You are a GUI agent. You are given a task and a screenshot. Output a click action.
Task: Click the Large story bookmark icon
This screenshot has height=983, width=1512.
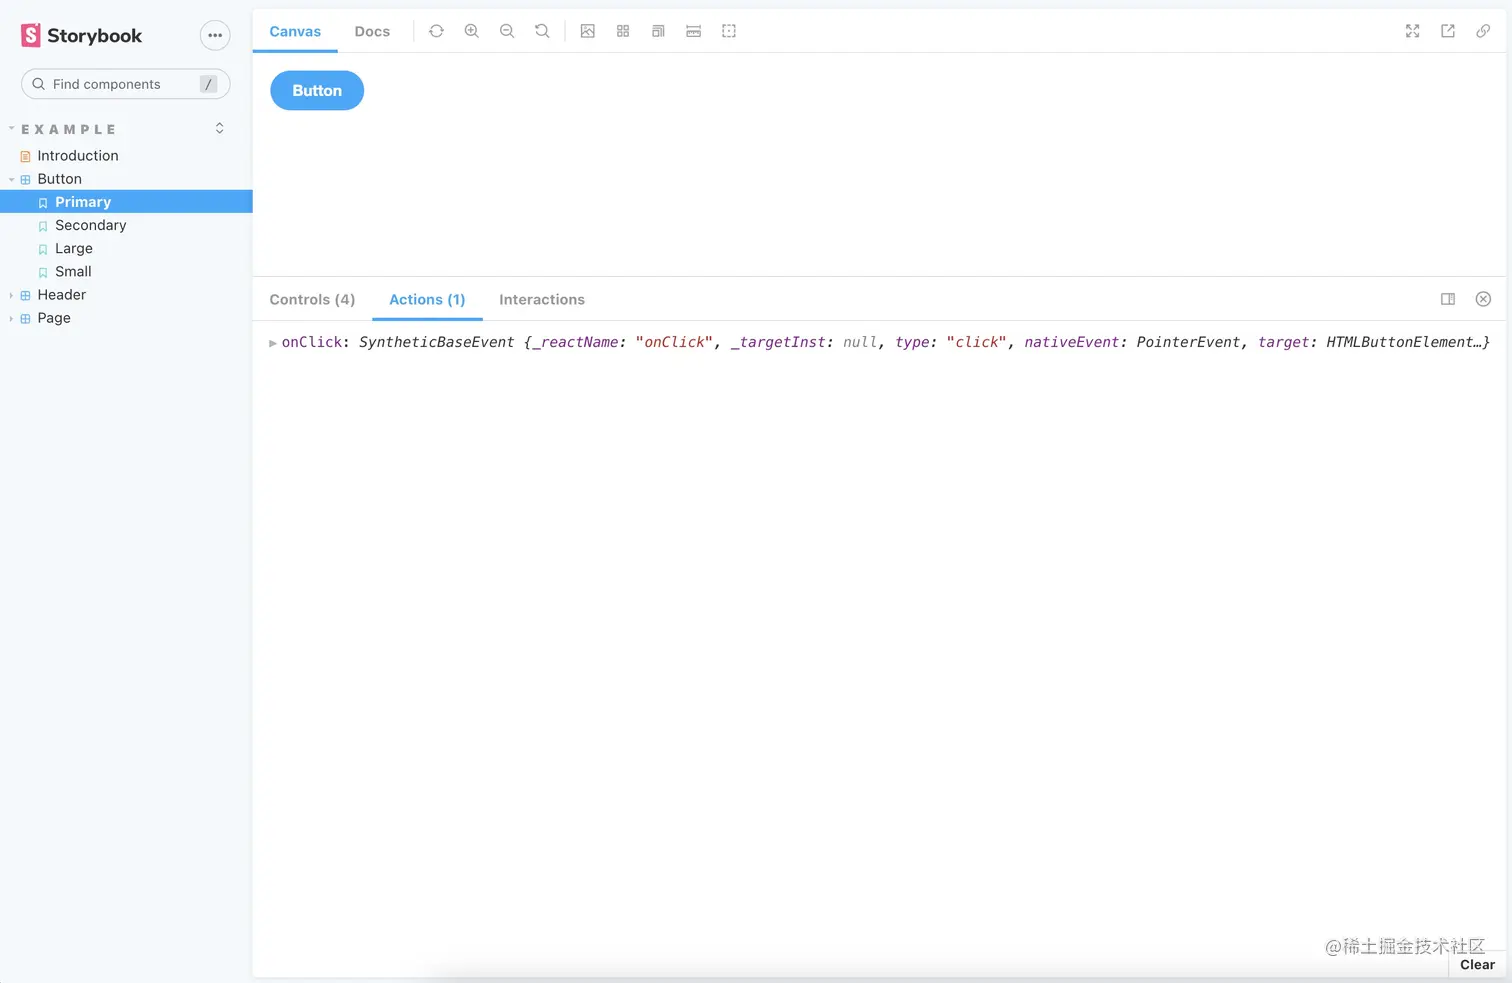43,249
